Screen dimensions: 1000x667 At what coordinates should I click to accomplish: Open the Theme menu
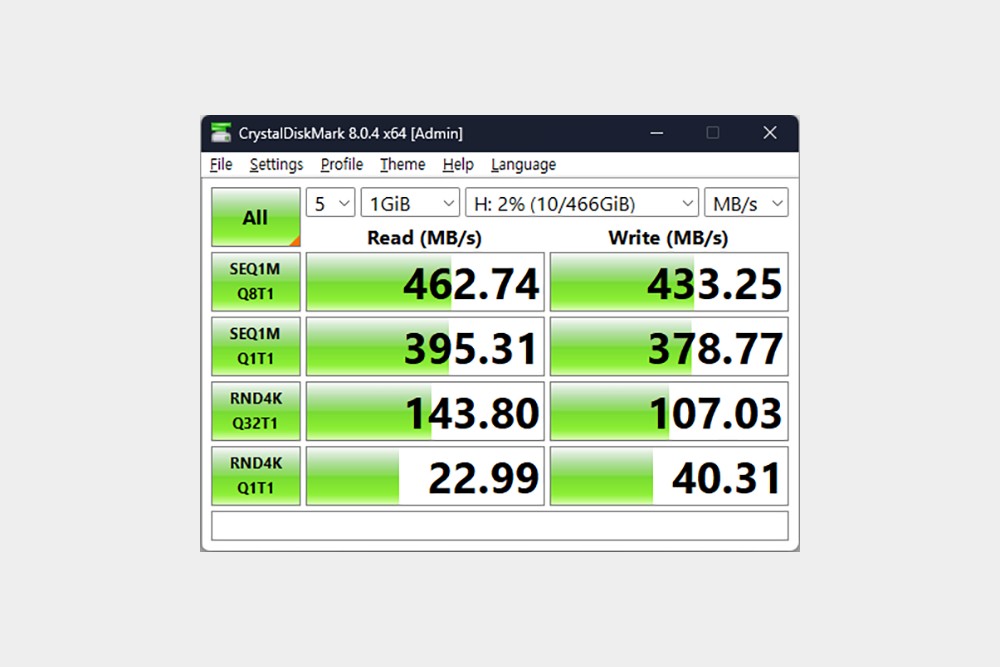[402, 165]
